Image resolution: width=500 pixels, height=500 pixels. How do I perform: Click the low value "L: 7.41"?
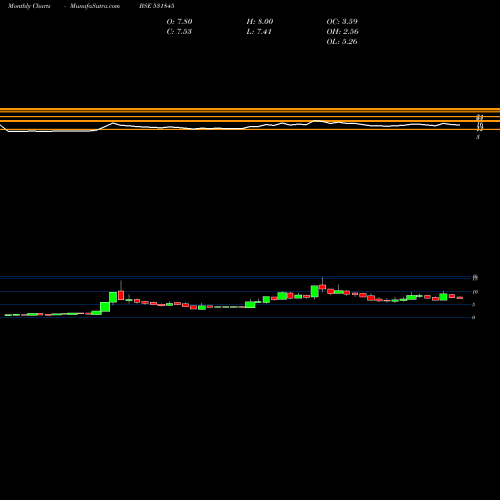tap(259, 31)
